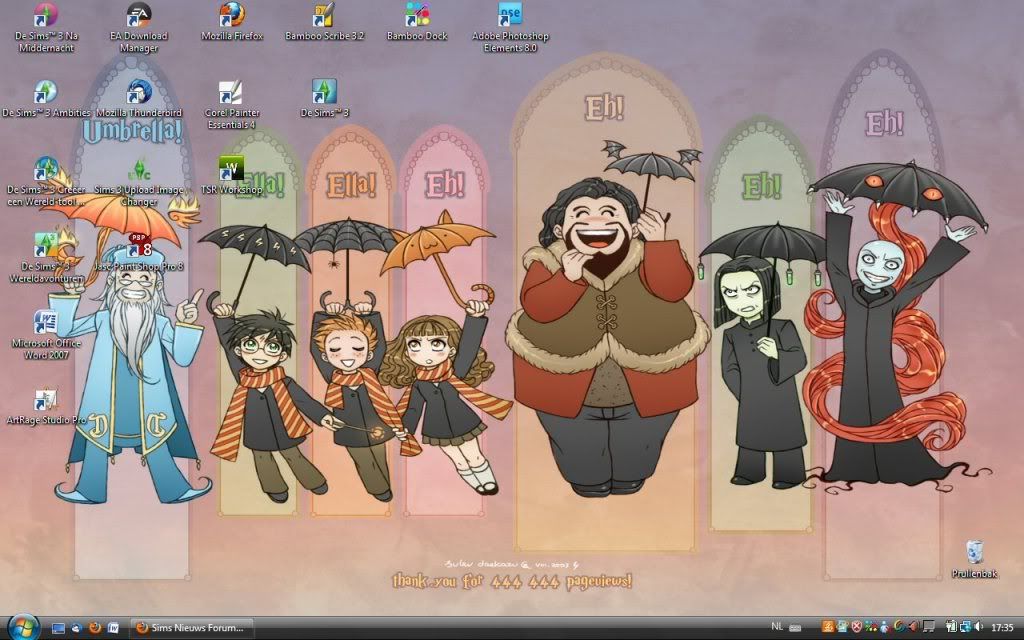
Task: Open De Sims 3 Ambities shortcut
Action: pyautogui.click(x=46, y=99)
